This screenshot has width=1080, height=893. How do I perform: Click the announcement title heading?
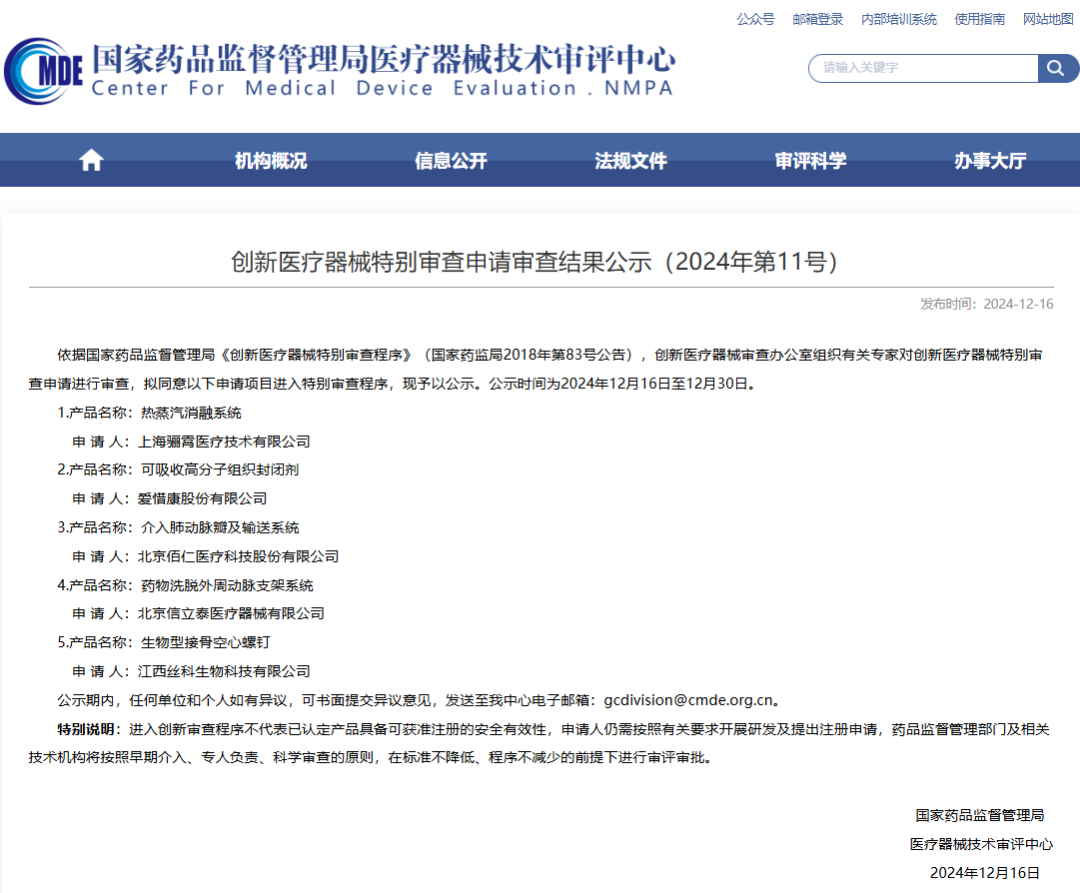point(534,263)
